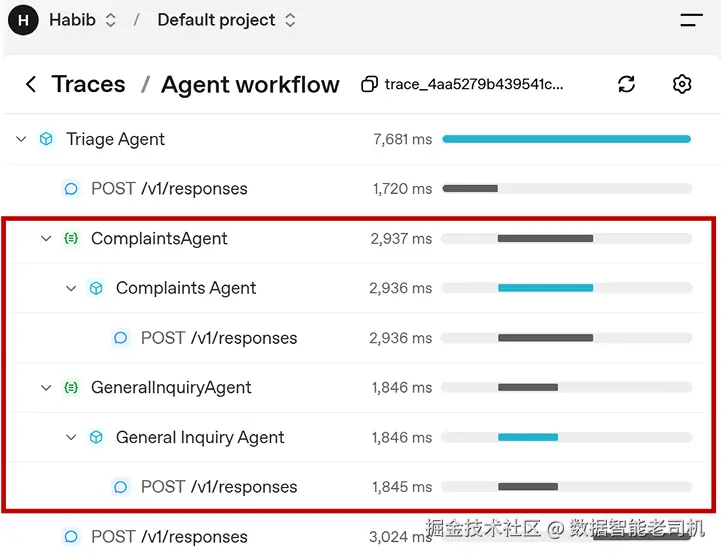This screenshot has width=721, height=555.
Task: Collapse the ComplaintsAgent handoff row
Action: pyautogui.click(x=46, y=238)
